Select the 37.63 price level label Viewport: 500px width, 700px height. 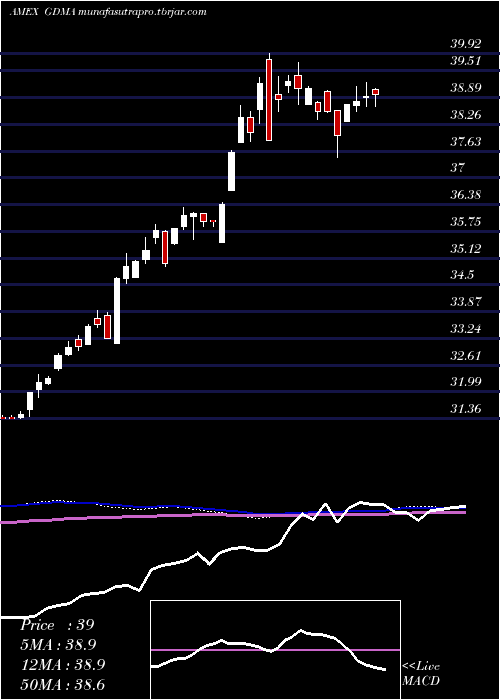tap(466, 142)
